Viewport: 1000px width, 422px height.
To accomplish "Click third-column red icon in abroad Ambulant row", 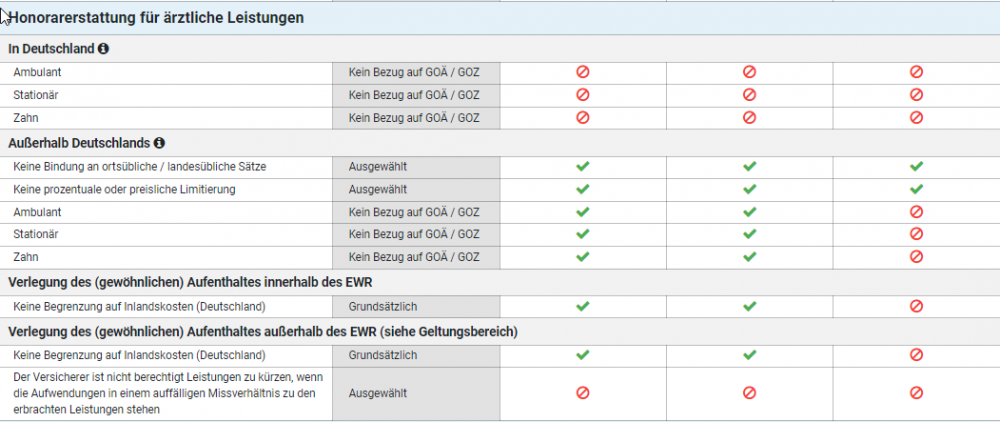I will (916, 211).
